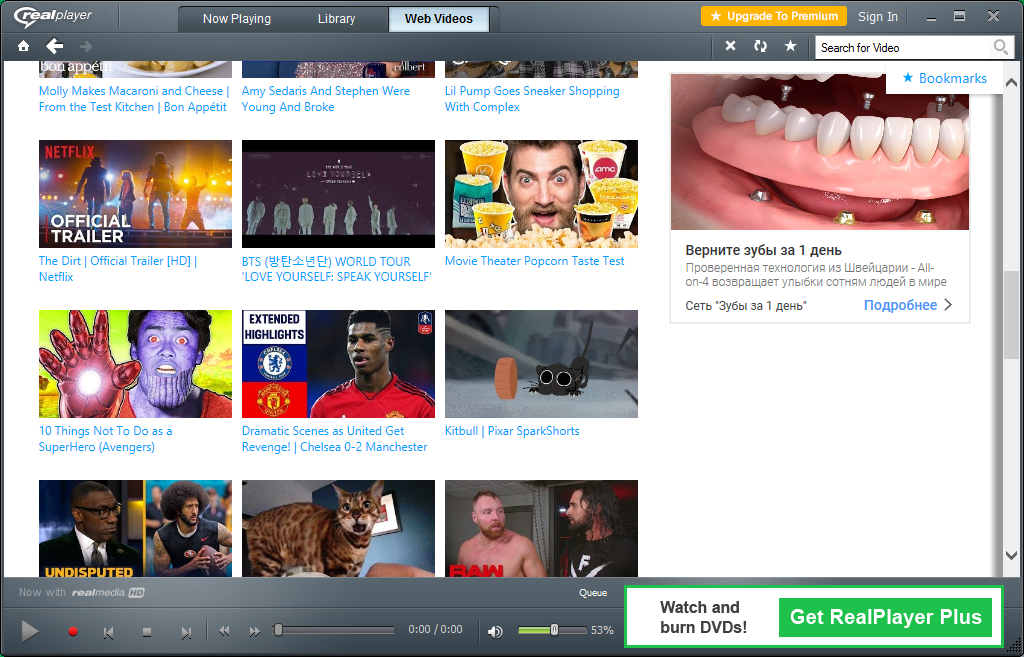The image size is (1024, 657).
Task: Open the Chelsea Manchester highlights thumbnail
Action: coord(338,364)
